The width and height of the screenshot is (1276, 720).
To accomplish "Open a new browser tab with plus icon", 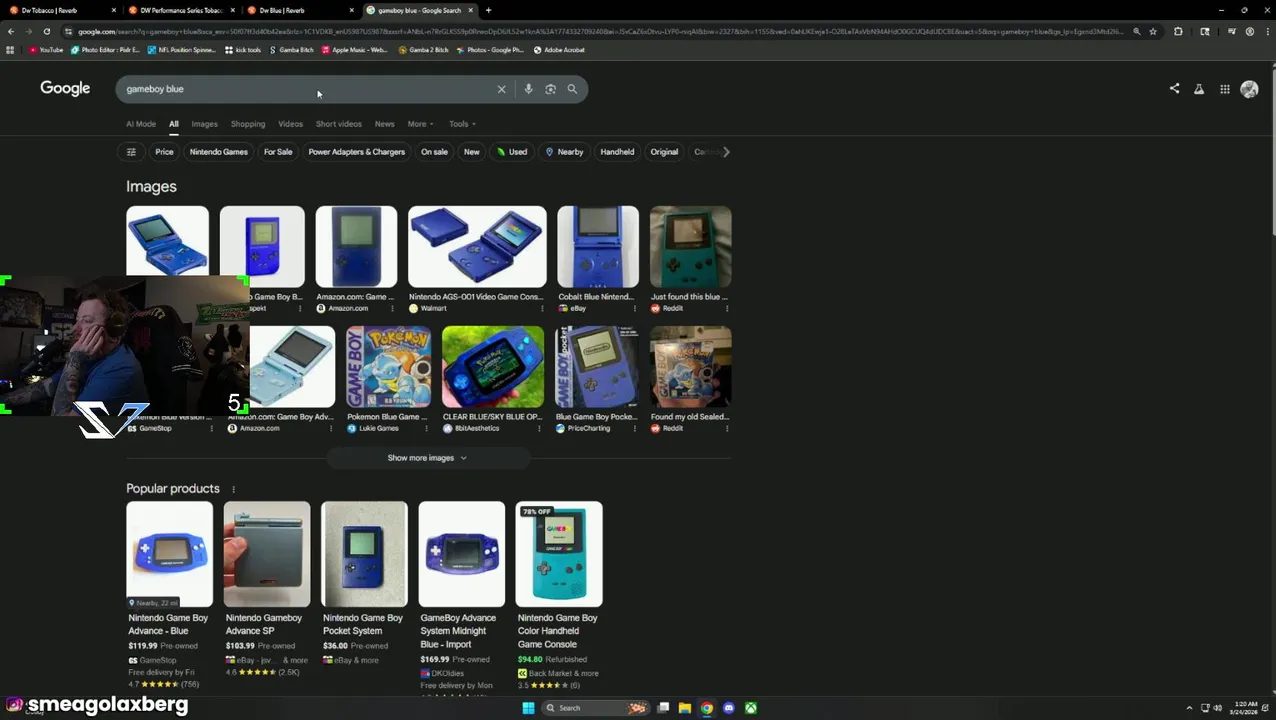I will [x=488, y=10].
